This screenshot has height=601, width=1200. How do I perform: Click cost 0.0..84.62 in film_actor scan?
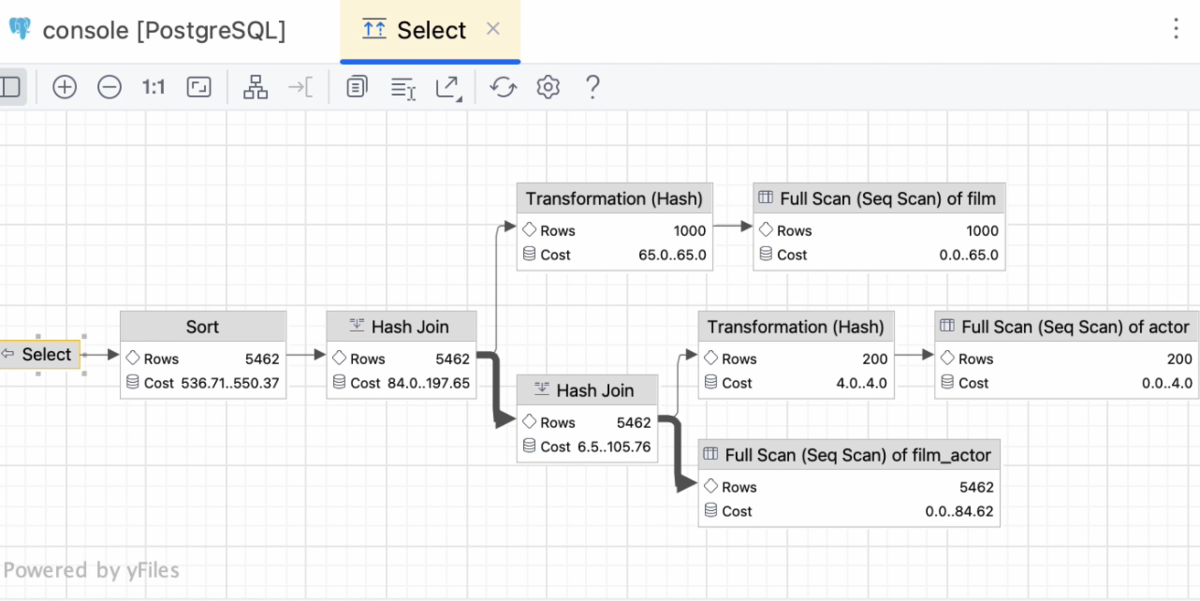coord(959,511)
